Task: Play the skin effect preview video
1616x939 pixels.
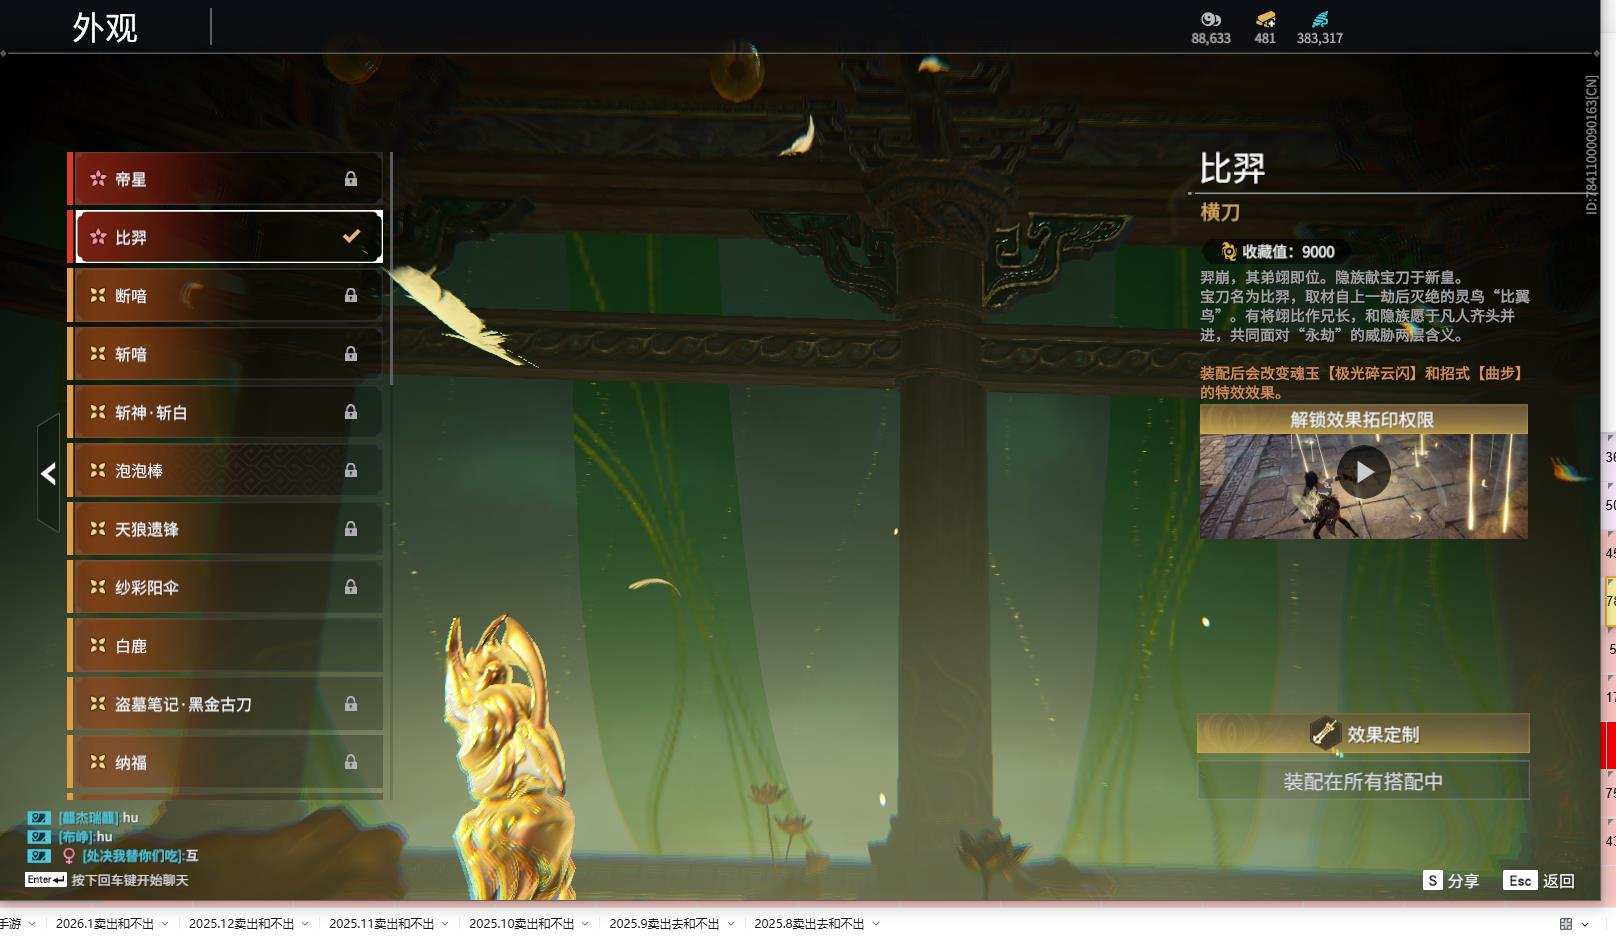Action: click(x=1364, y=472)
